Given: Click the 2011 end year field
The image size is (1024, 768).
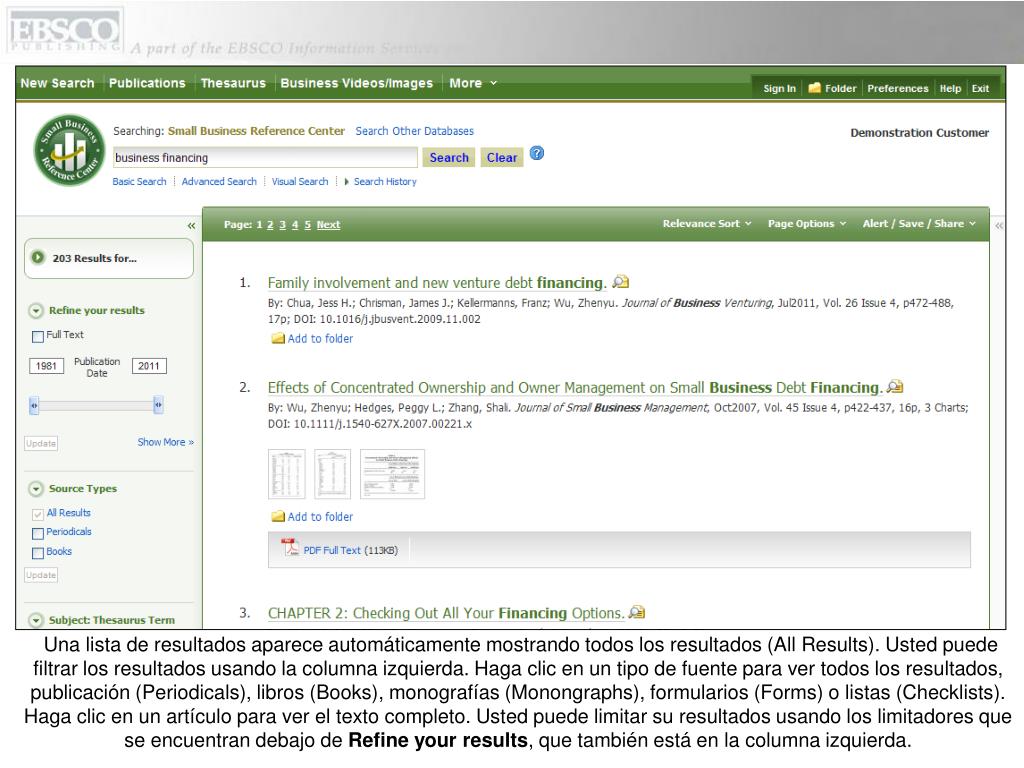Looking at the screenshot, I should coord(149,366).
